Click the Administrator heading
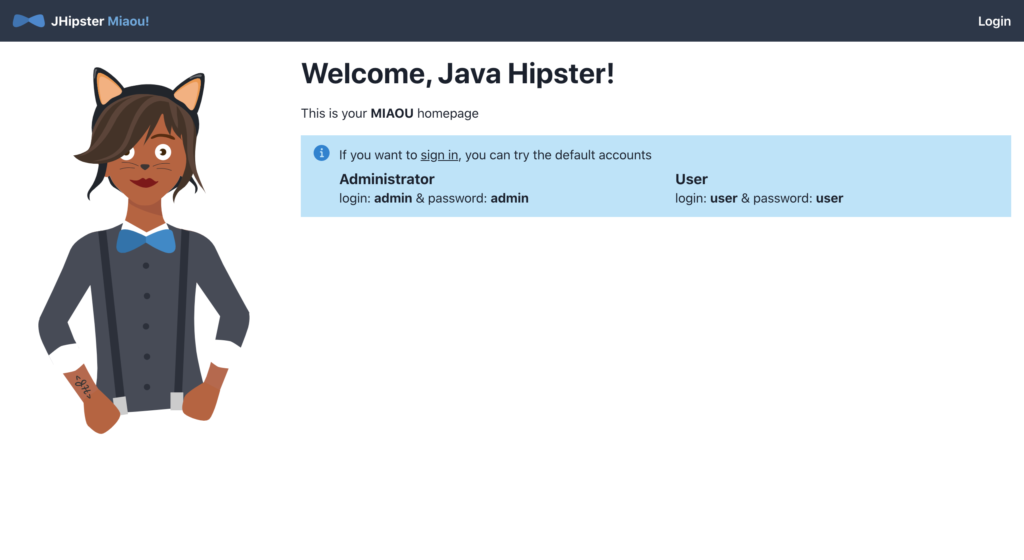 [387, 179]
